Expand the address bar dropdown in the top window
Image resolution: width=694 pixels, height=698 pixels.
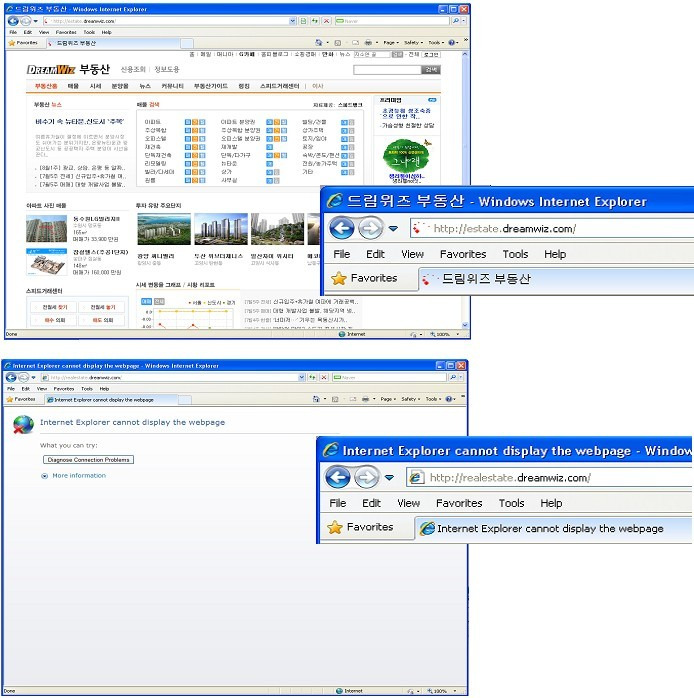point(292,21)
